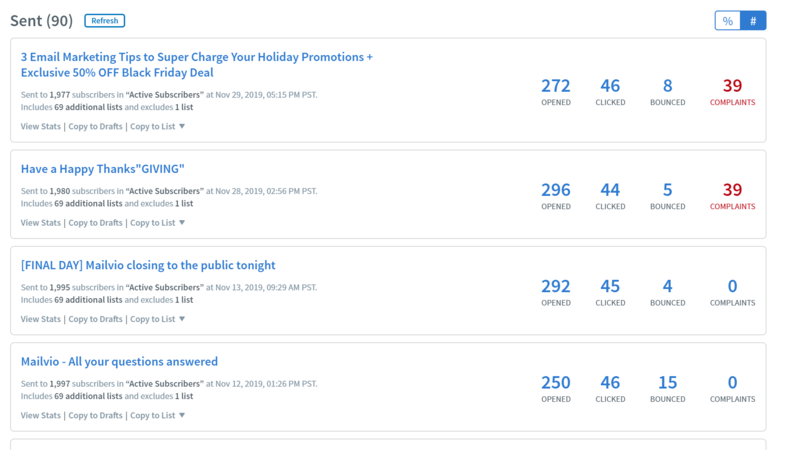This screenshot has height=450, width=800.
Task: Copy to Drafts the FINAL DAY email
Action: (95, 319)
